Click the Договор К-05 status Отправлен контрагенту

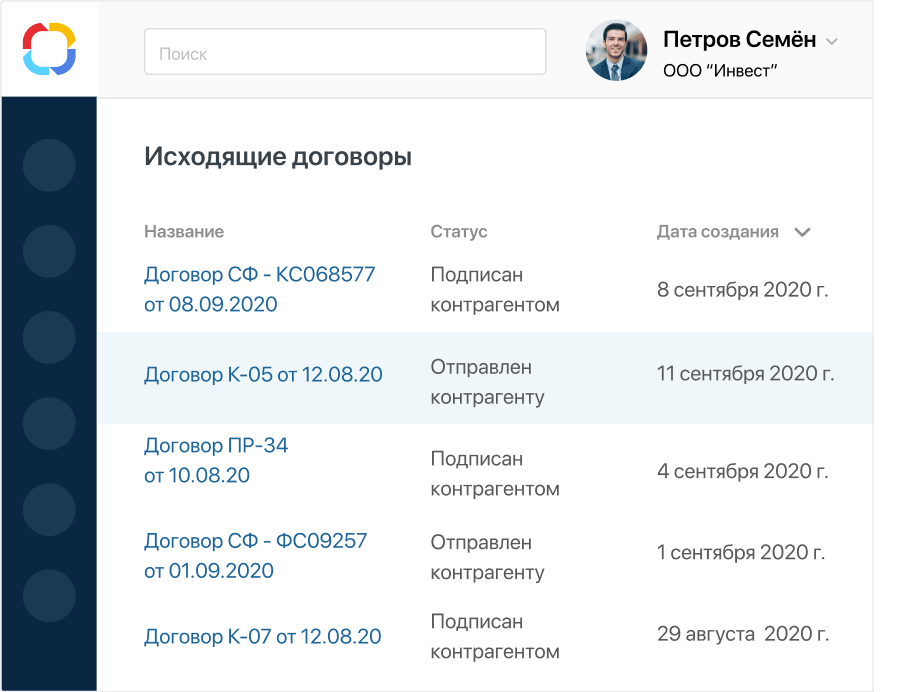(x=487, y=382)
